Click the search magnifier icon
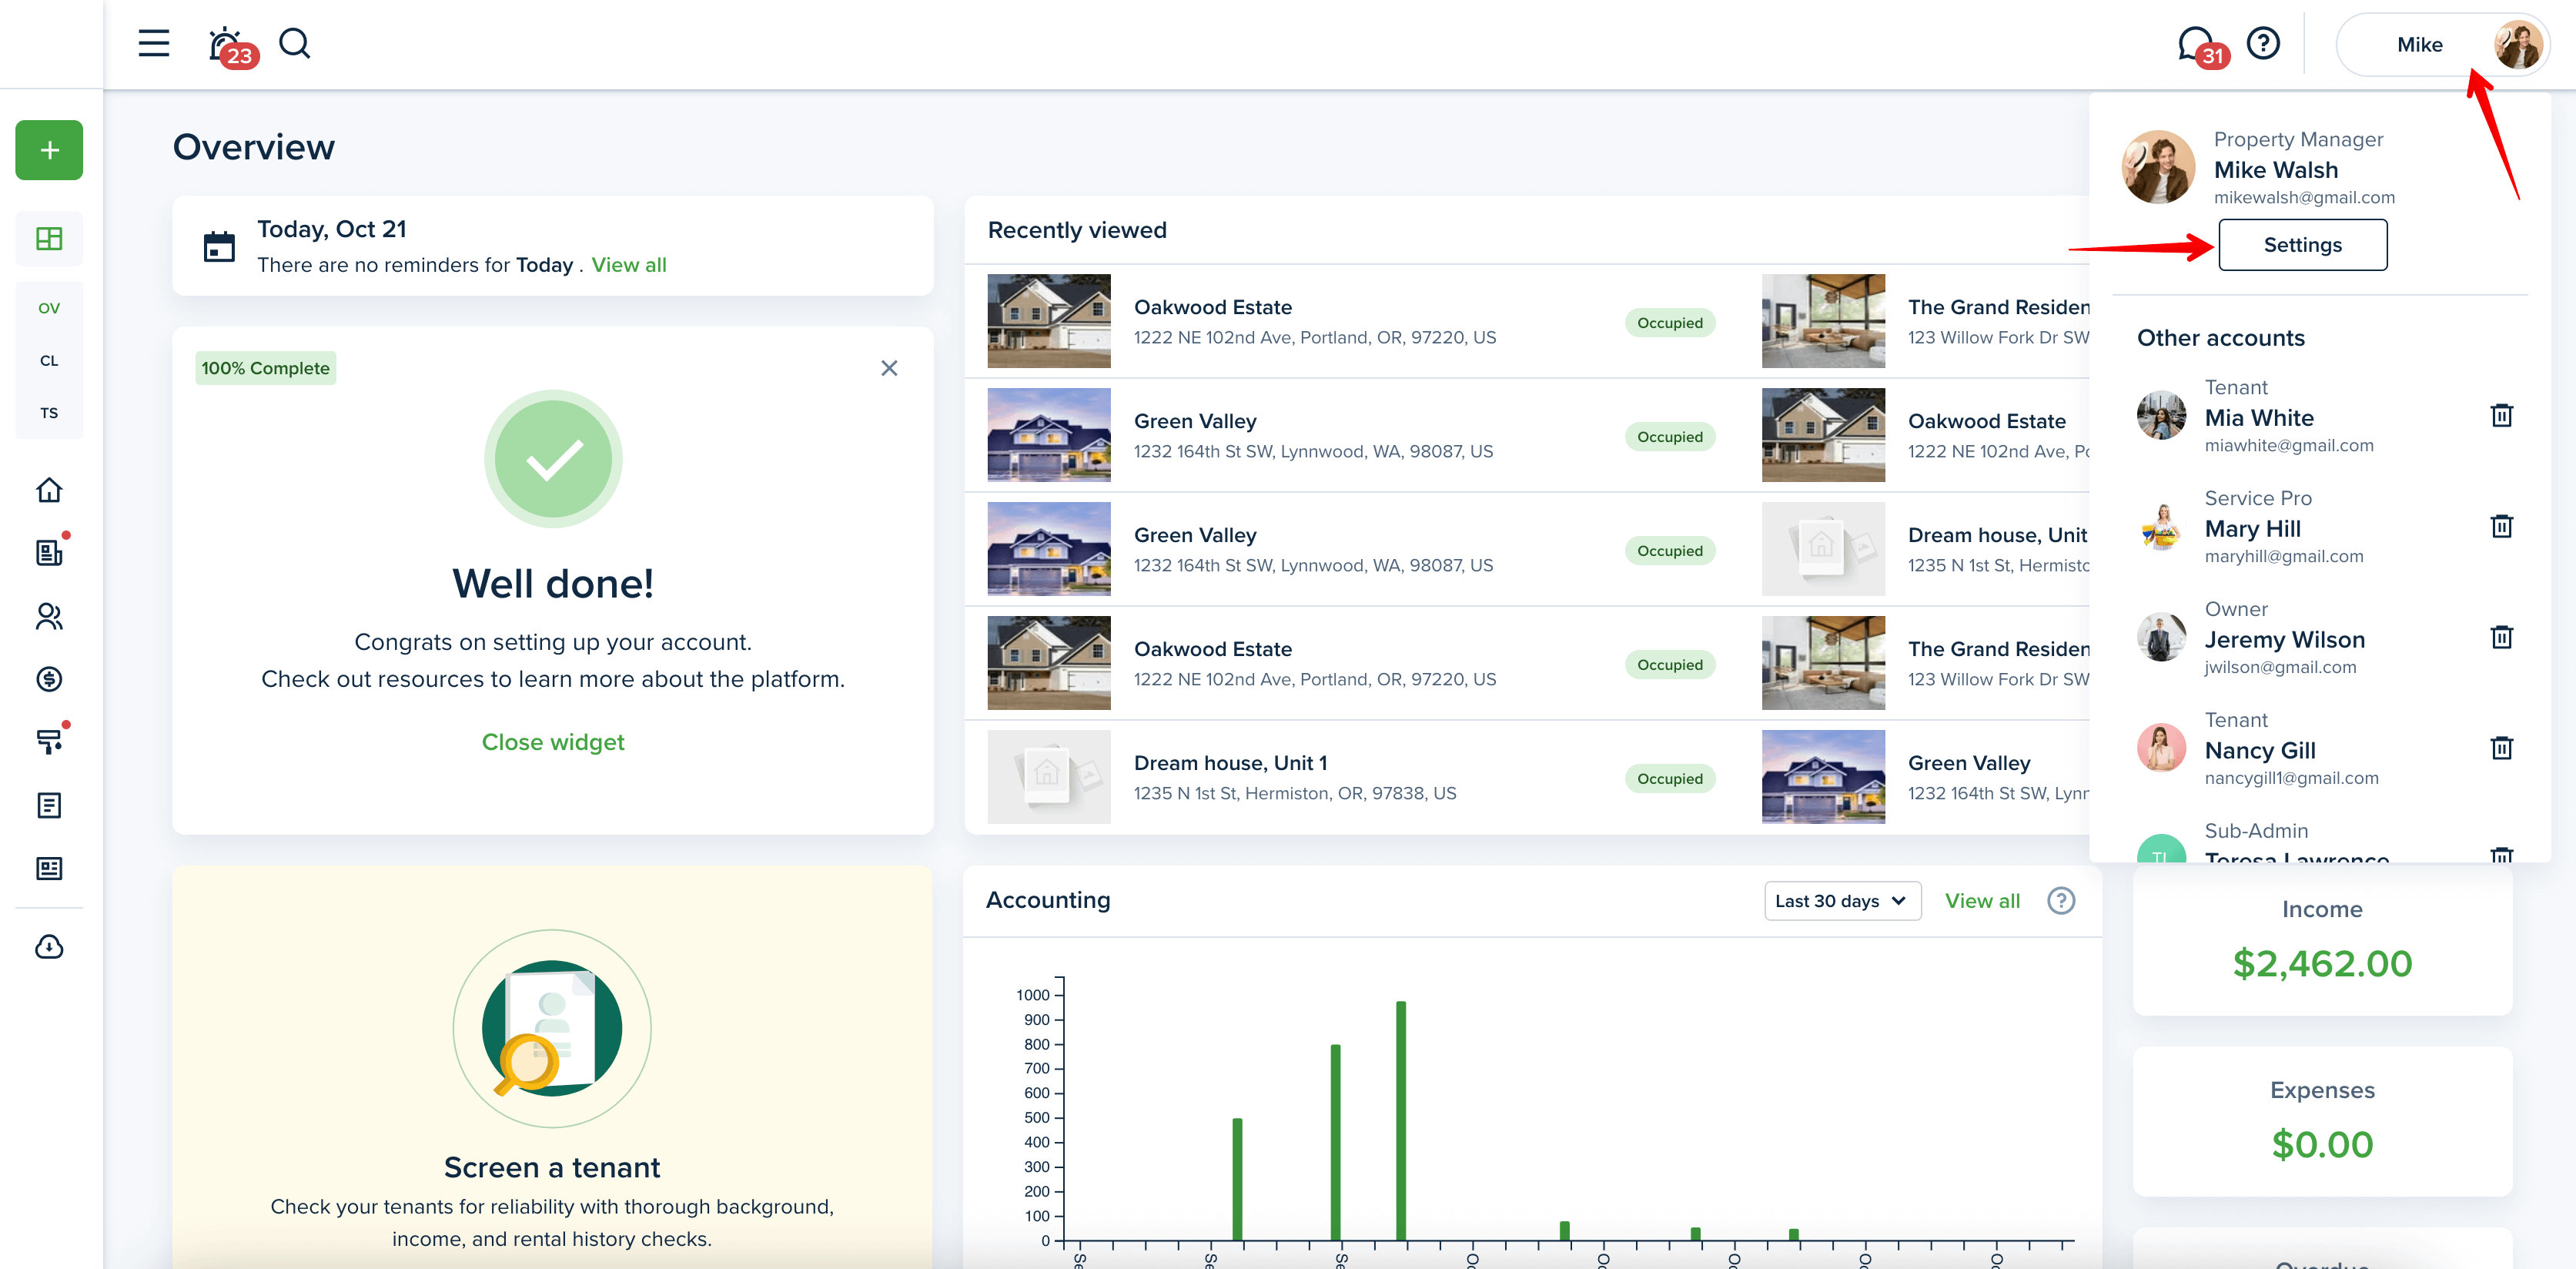2576x1269 pixels. click(x=294, y=44)
